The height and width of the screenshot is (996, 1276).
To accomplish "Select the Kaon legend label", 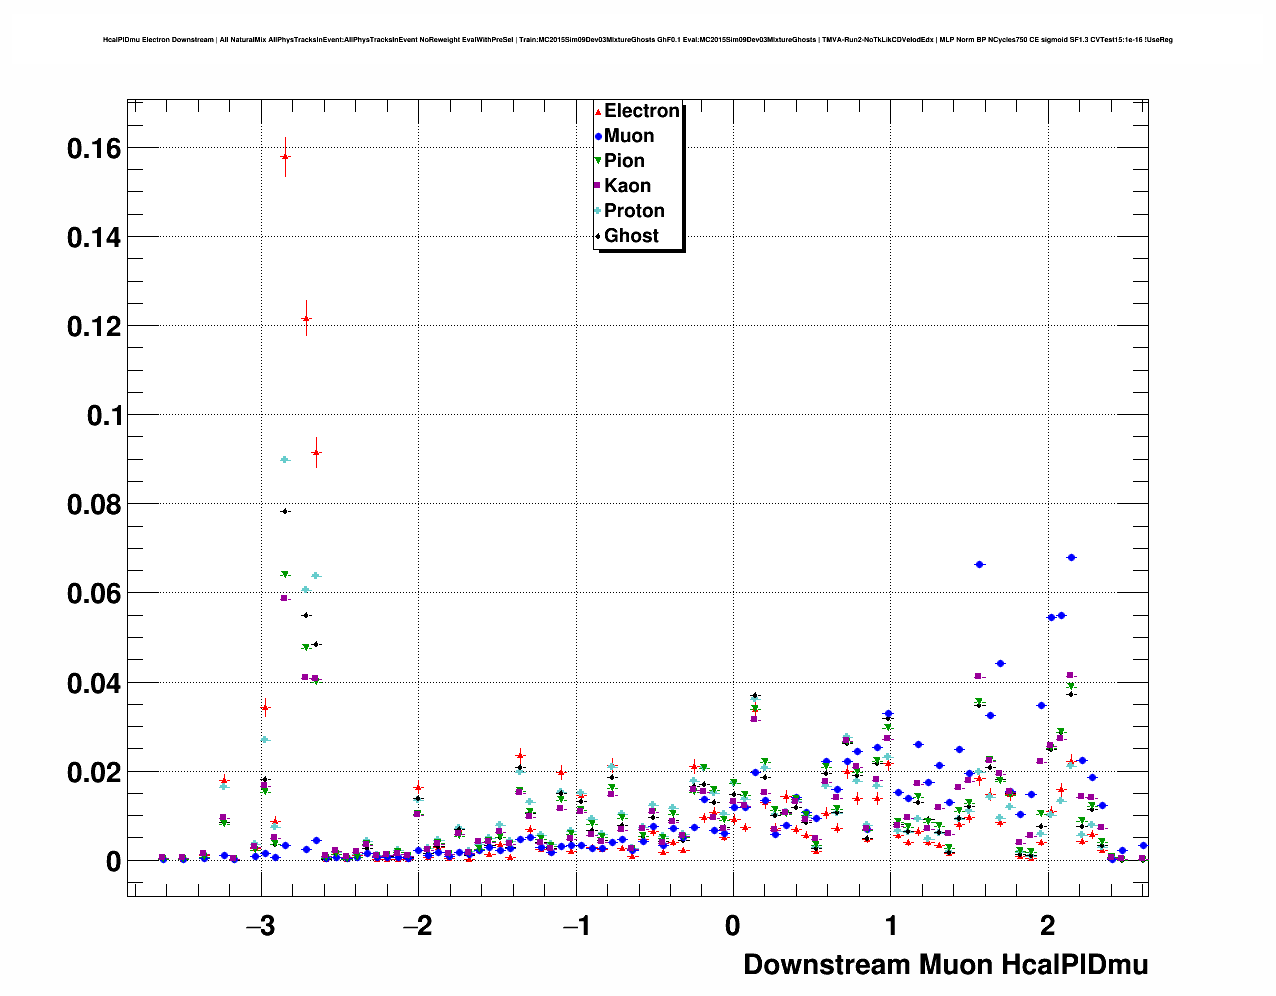I will (627, 186).
